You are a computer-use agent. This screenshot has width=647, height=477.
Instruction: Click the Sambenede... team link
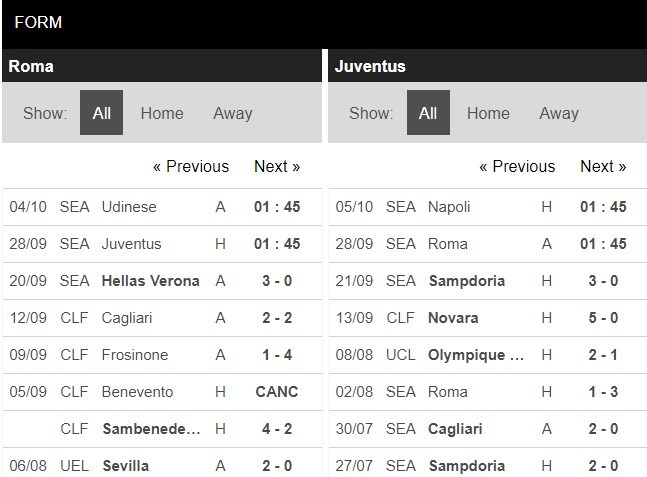point(150,429)
